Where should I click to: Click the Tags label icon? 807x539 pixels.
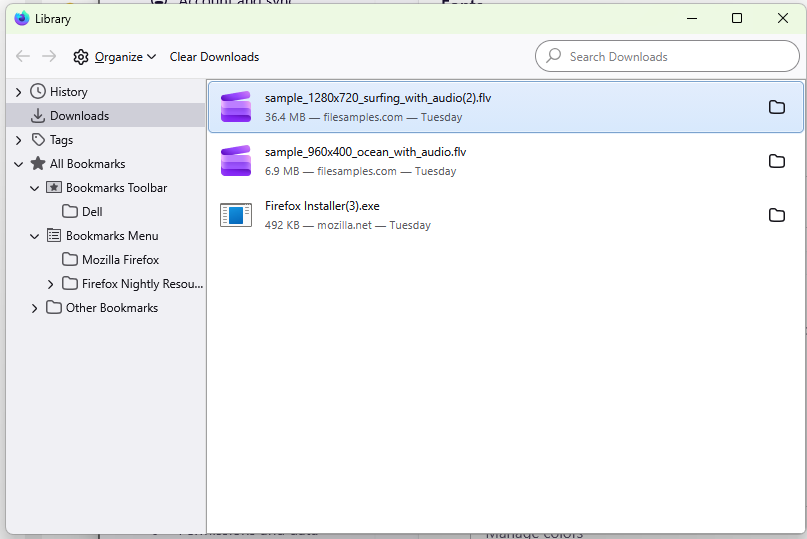click(x=38, y=140)
